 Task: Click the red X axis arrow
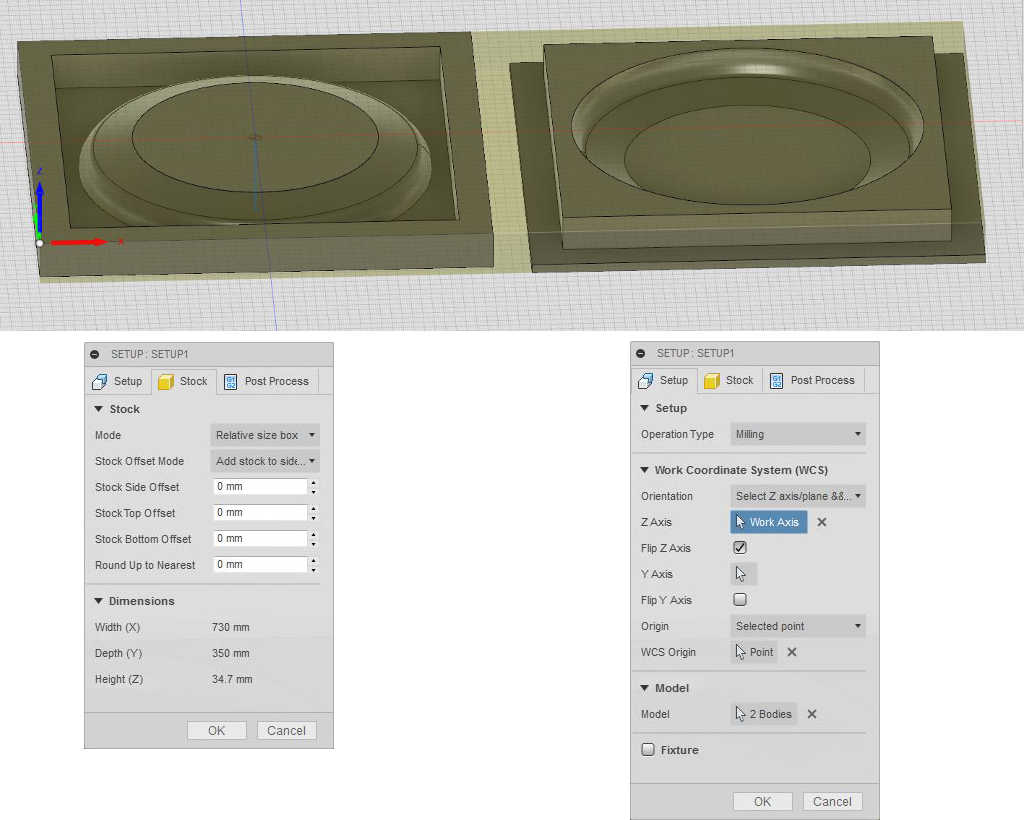78,242
